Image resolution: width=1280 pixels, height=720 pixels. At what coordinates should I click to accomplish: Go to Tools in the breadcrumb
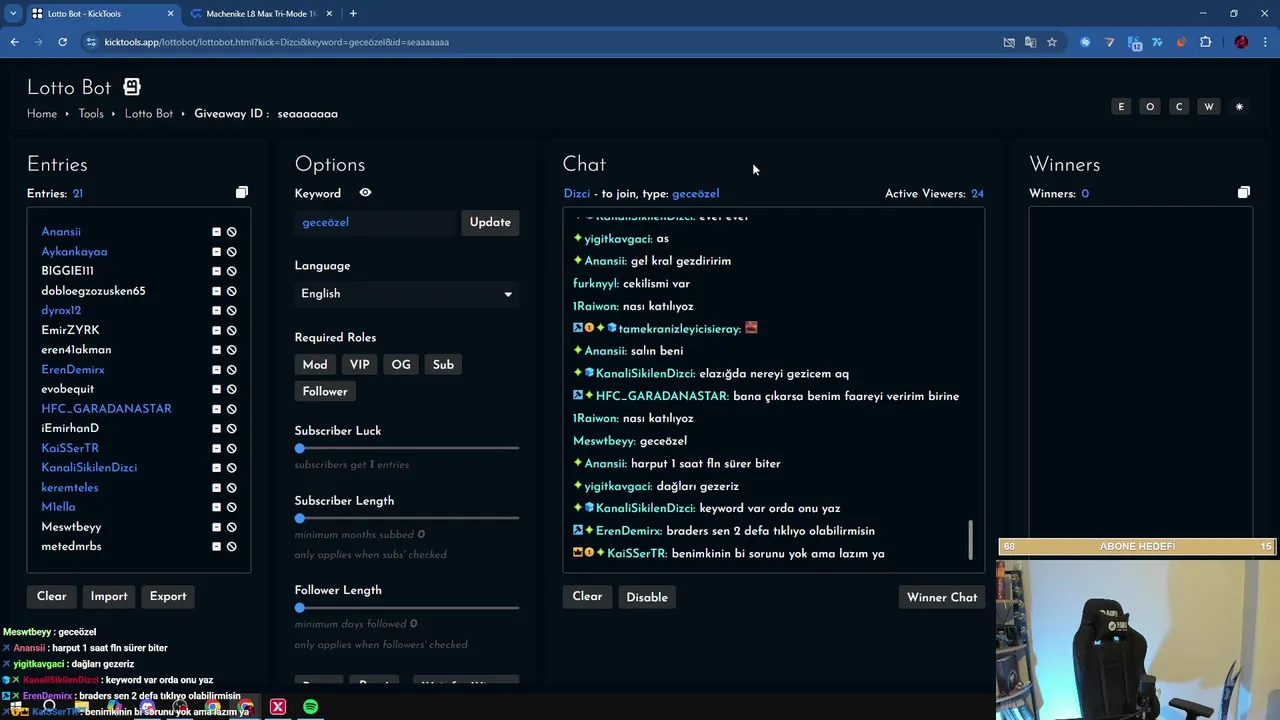click(91, 114)
